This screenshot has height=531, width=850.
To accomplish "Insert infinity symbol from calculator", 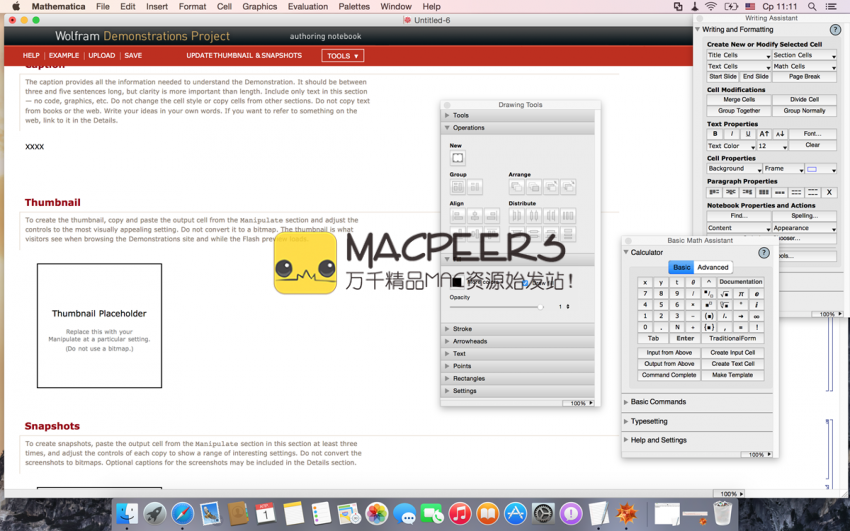I will 756,316.
